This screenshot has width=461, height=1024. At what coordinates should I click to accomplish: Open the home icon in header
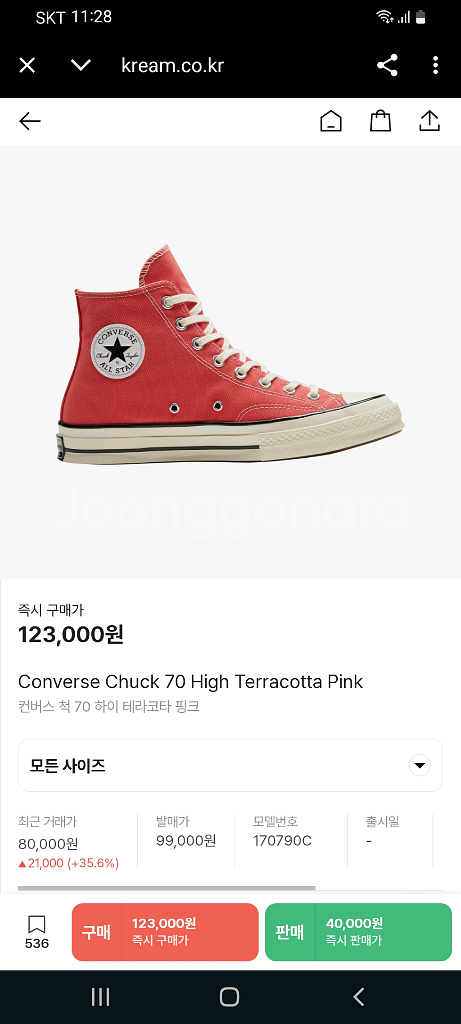click(331, 121)
